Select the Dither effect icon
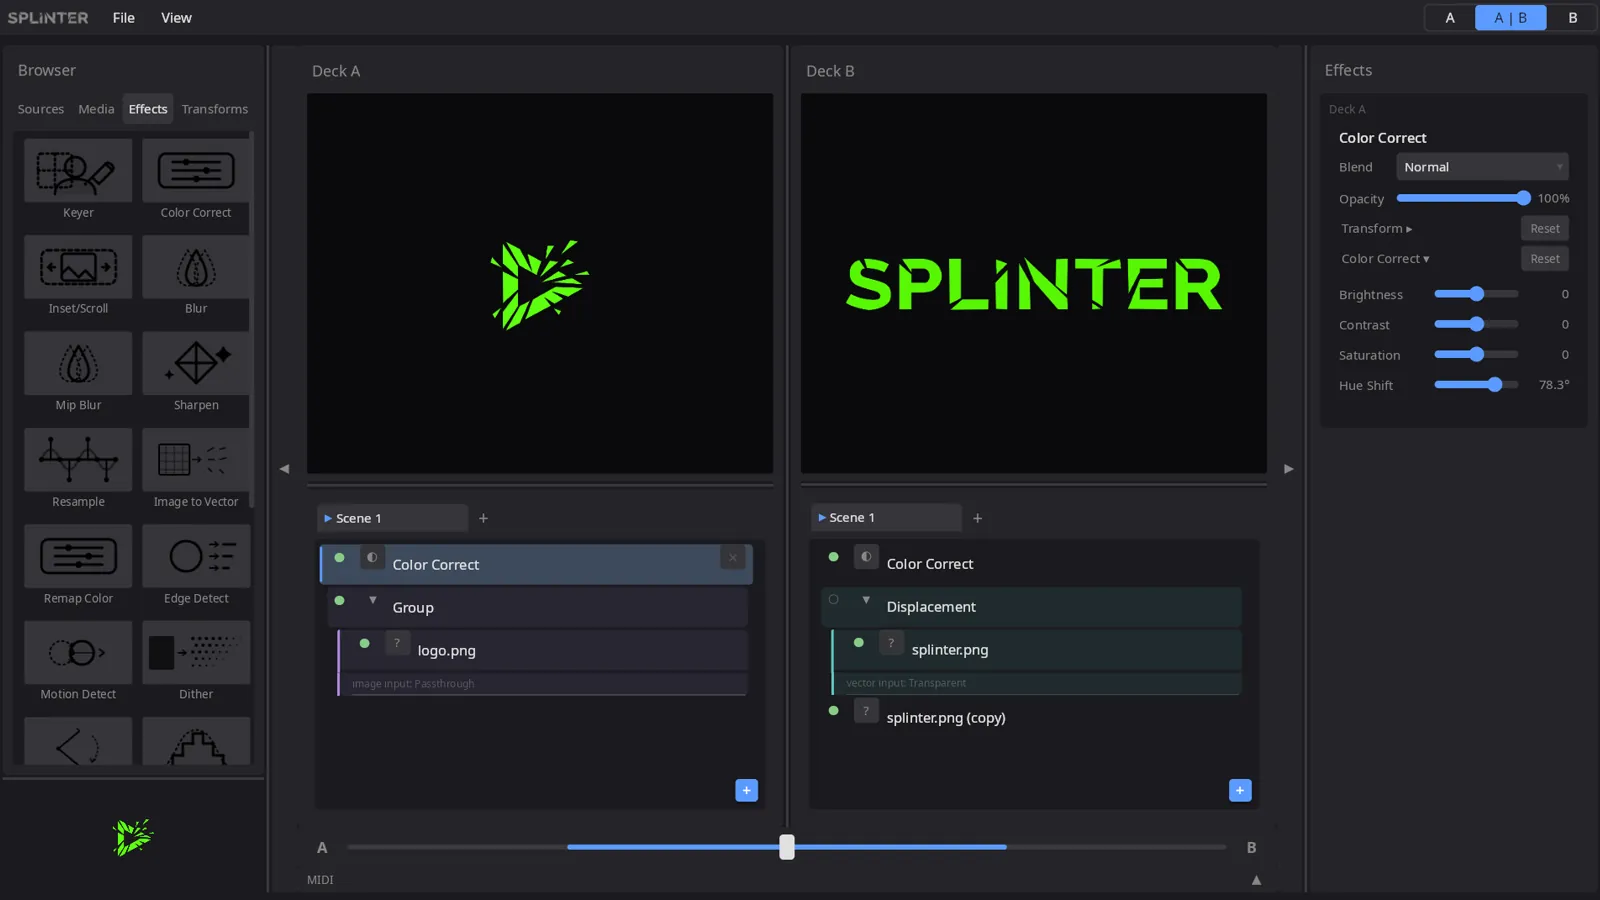The width and height of the screenshot is (1600, 900). point(196,653)
